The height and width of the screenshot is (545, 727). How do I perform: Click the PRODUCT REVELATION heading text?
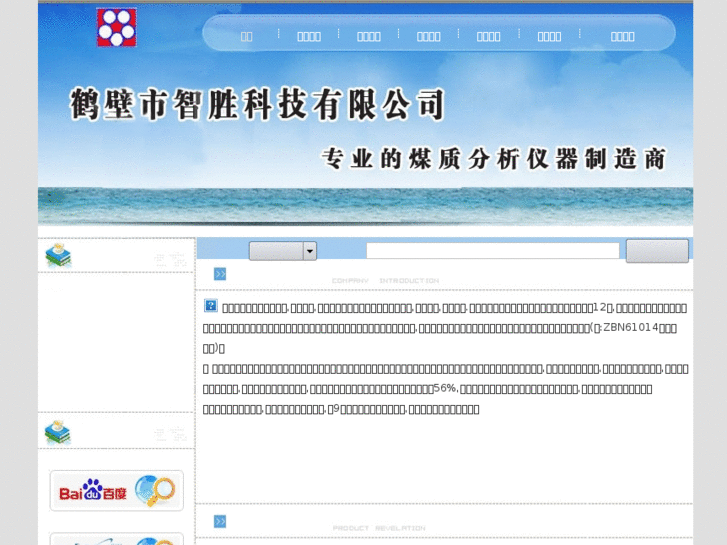pos(379,528)
